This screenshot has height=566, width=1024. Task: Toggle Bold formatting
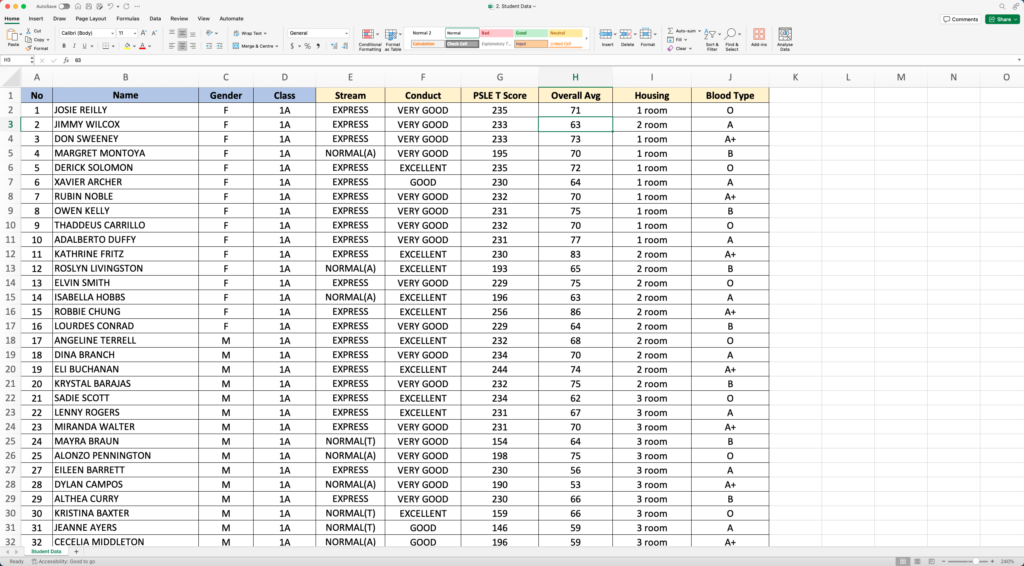coord(64,46)
